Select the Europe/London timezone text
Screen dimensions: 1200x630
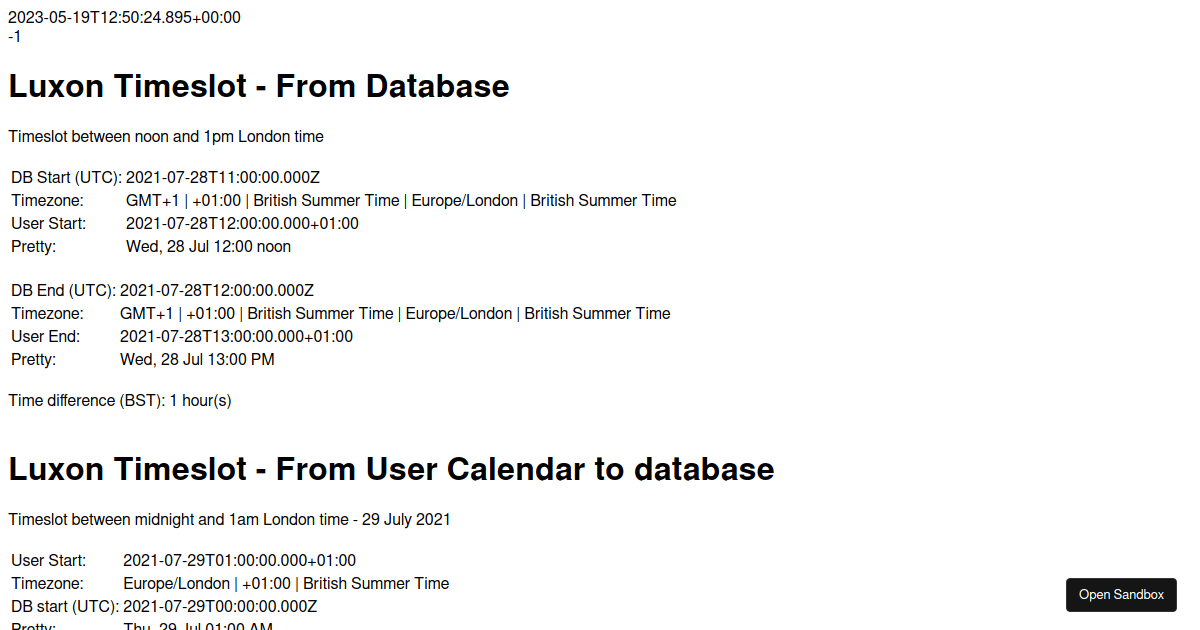[465, 200]
